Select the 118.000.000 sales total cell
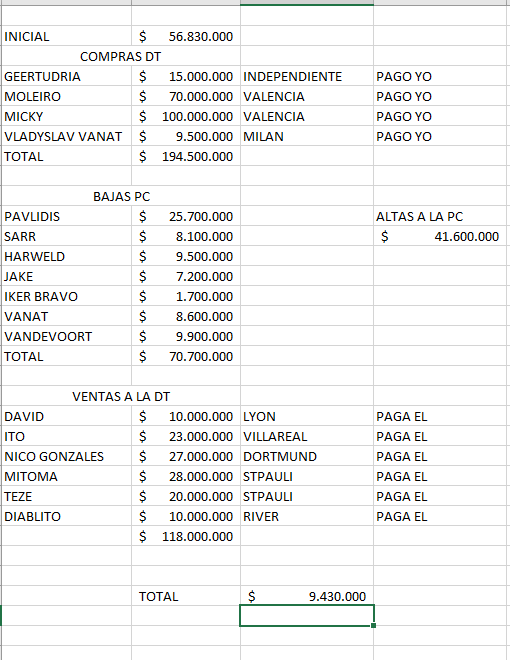The image size is (510, 660). [x=186, y=536]
